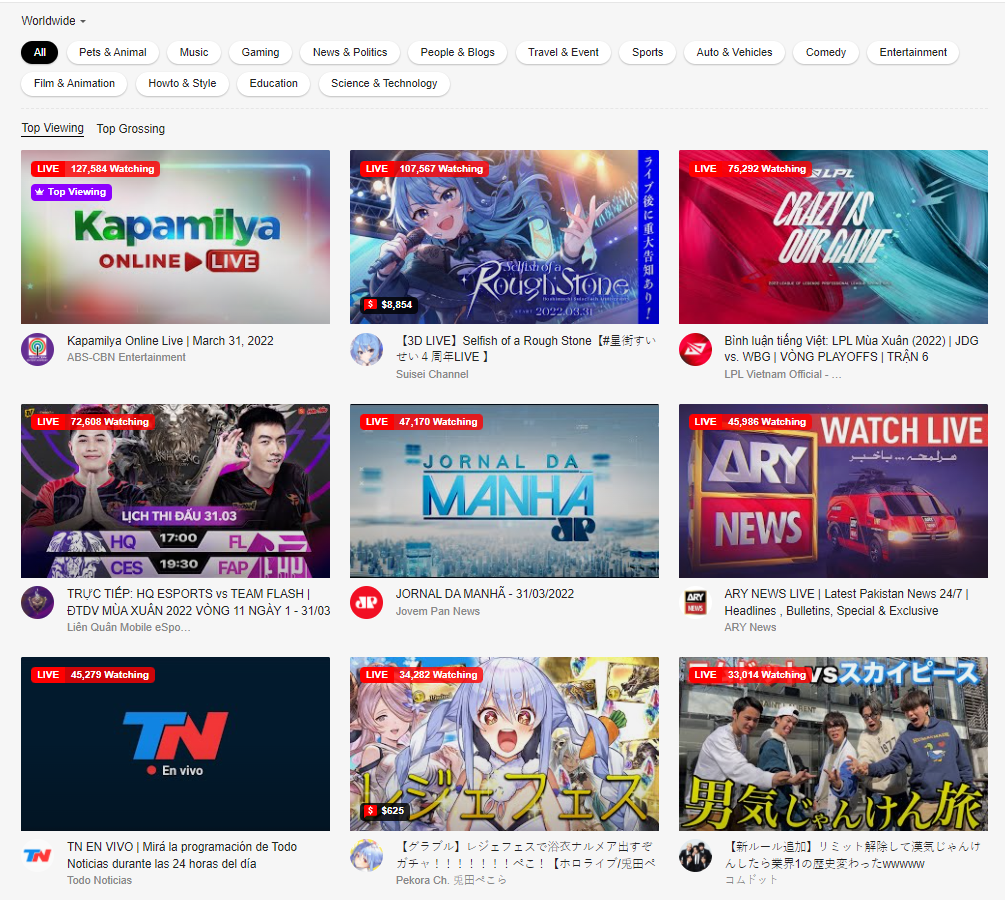Open the JORNAL DA MANHÃ - 31/03/2022 title

[x=485, y=594]
